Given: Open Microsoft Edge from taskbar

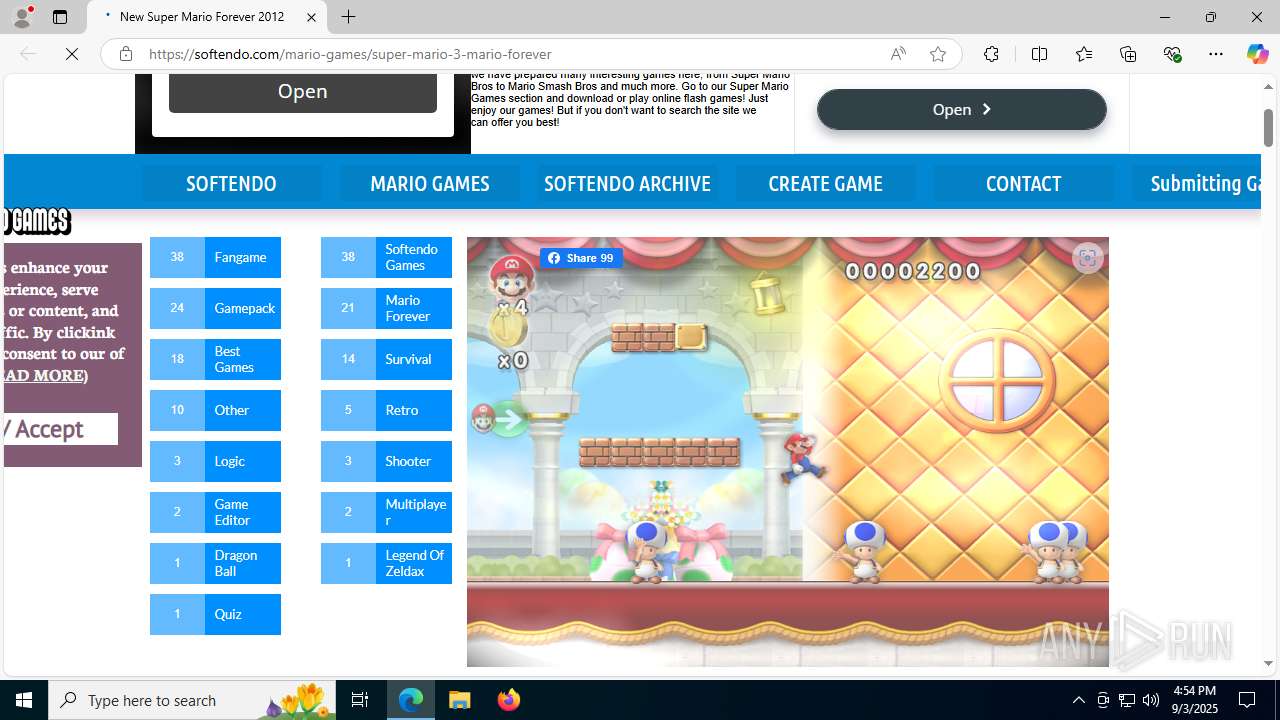Looking at the screenshot, I should click(x=411, y=700).
